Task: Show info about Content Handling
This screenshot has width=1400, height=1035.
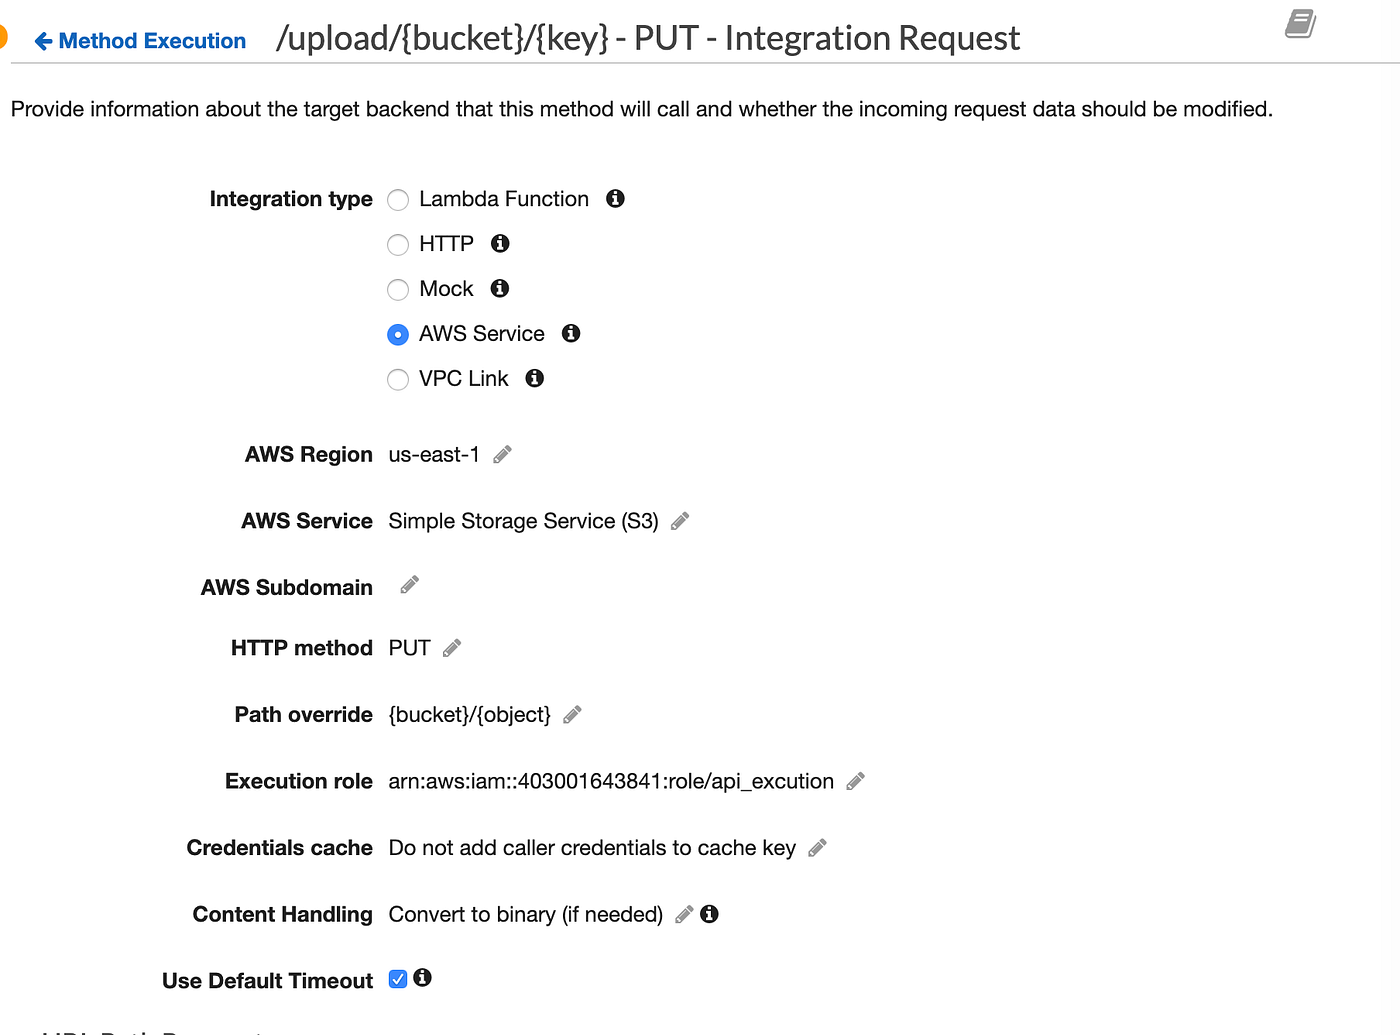Action: 710,913
